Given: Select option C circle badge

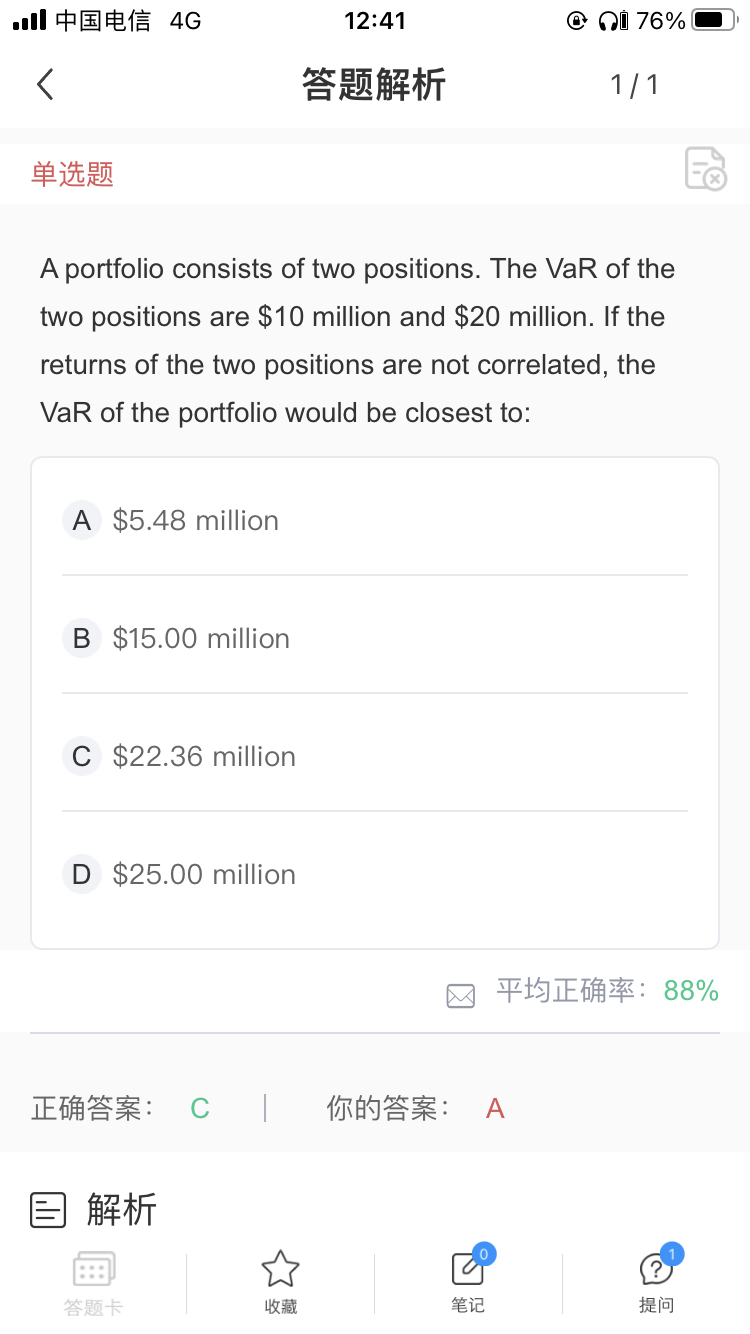Looking at the screenshot, I should pyautogui.click(x=82, y=756).
